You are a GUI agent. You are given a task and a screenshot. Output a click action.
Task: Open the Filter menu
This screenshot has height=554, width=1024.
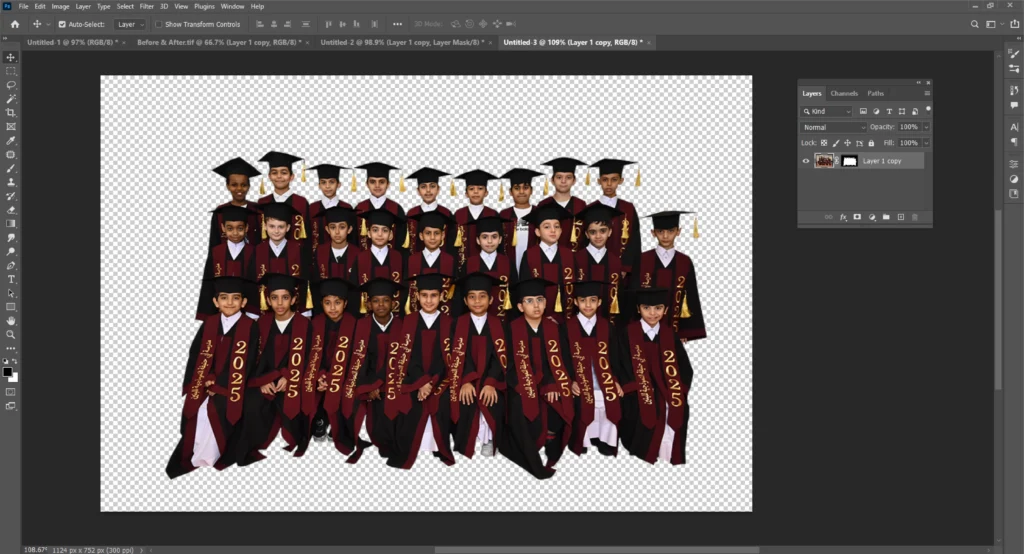click(x=147, y=6)
